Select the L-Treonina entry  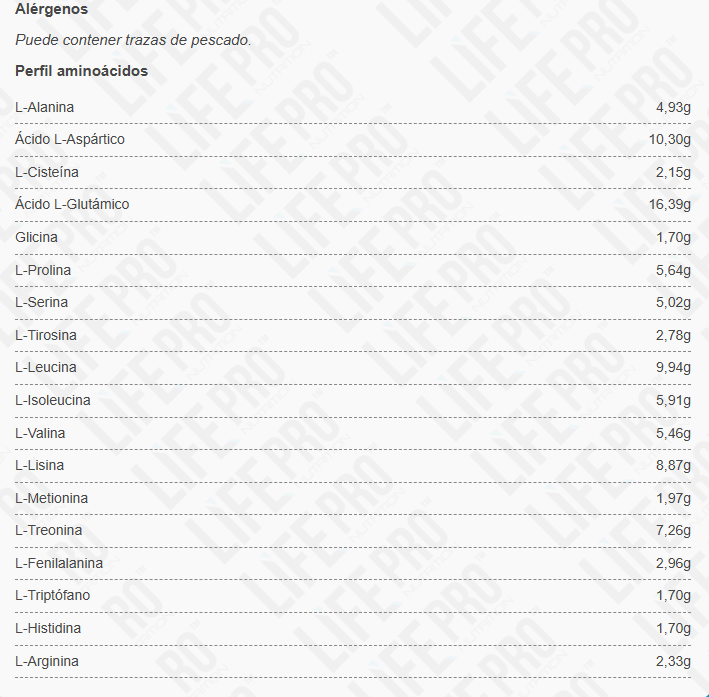[x=49, y=530]
